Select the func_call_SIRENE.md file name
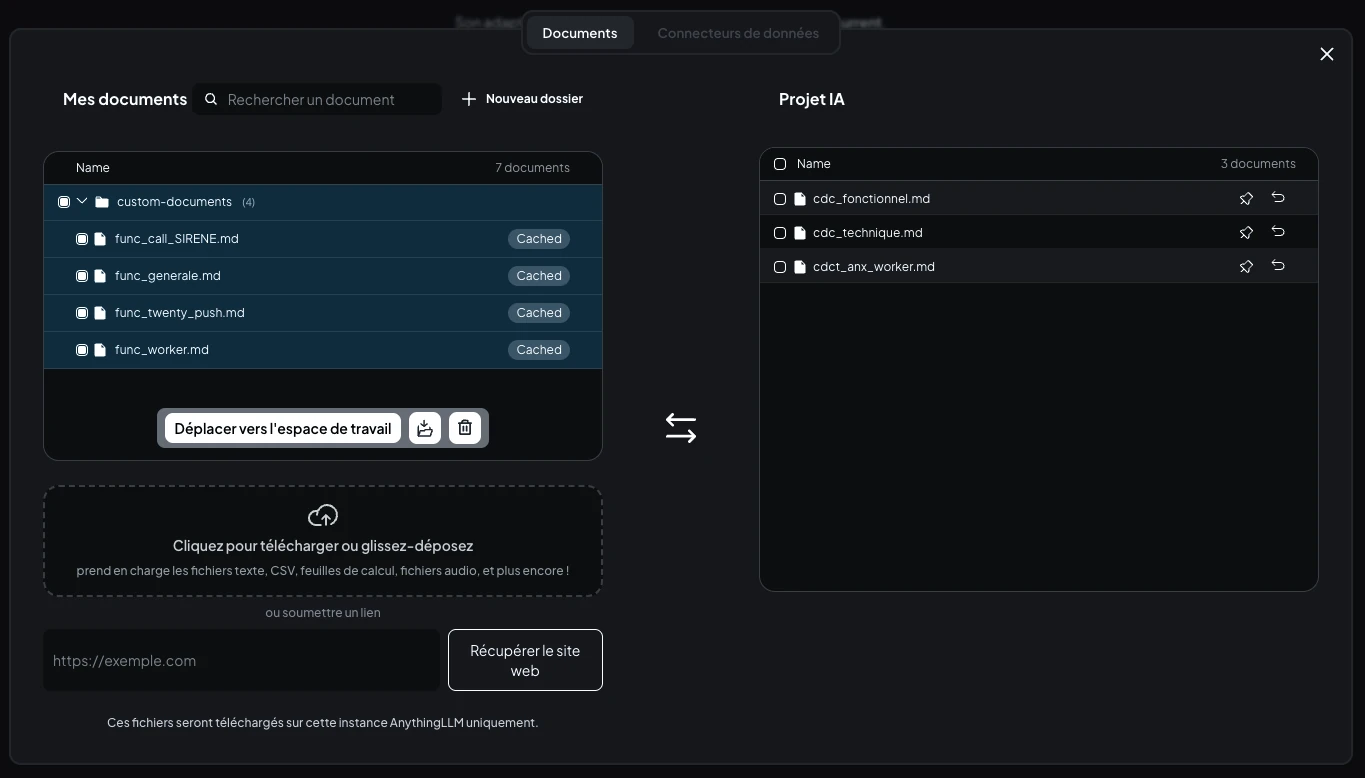The width and height of the screenshot is (1365, 778). pyautogui.click(x=177, y=239)
